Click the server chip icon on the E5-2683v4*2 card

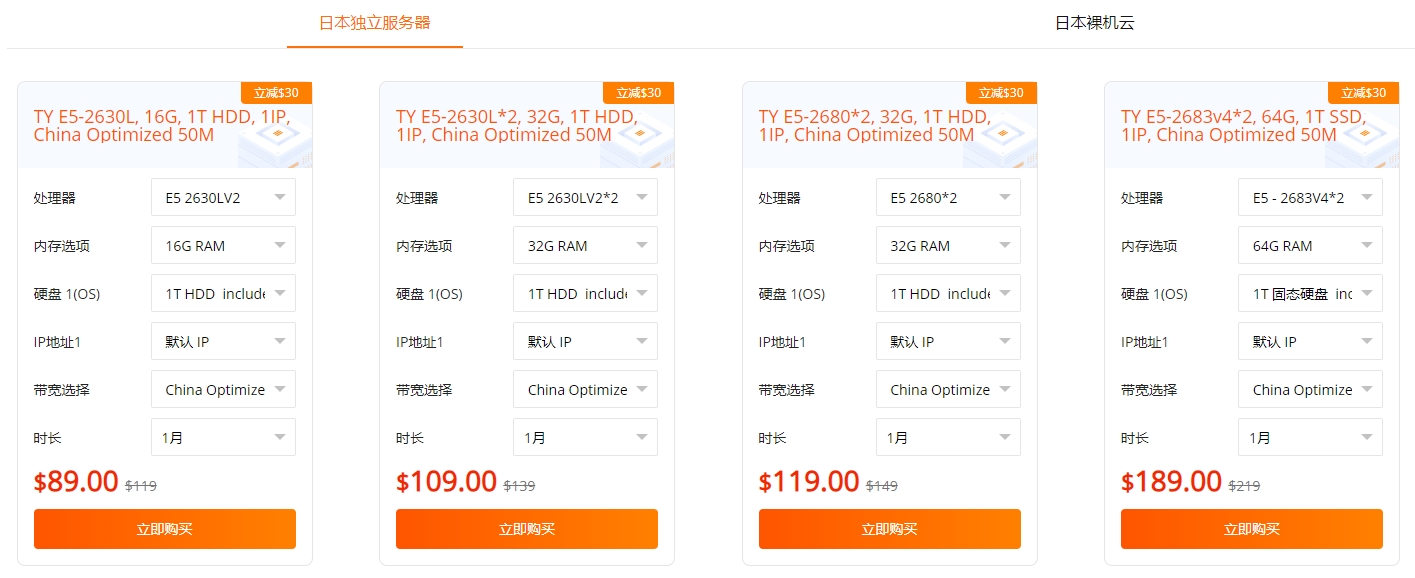click(1364, 136)
